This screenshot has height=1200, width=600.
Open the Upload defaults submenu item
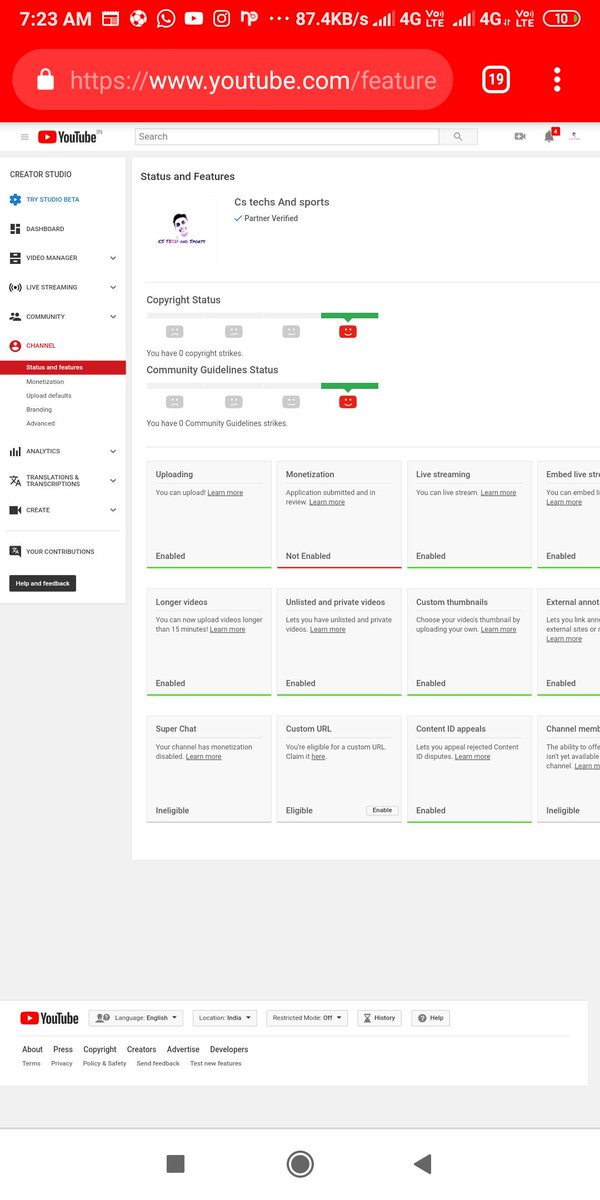click(49, 396)
